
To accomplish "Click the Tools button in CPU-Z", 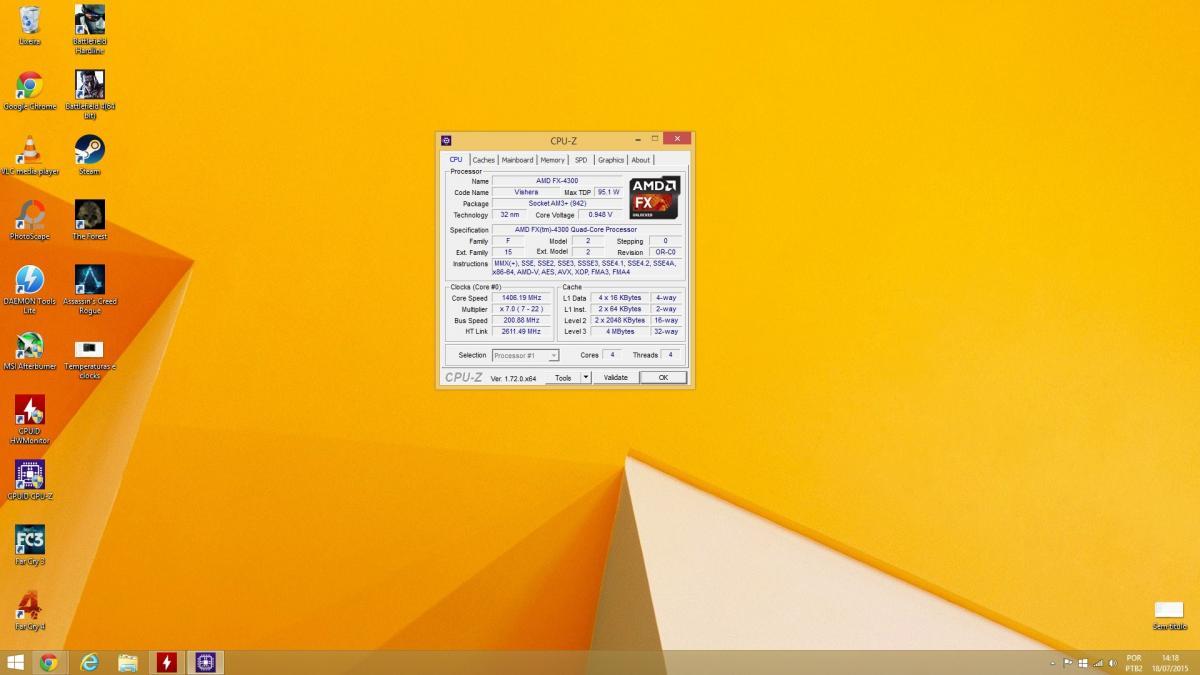I will [563, 378].
